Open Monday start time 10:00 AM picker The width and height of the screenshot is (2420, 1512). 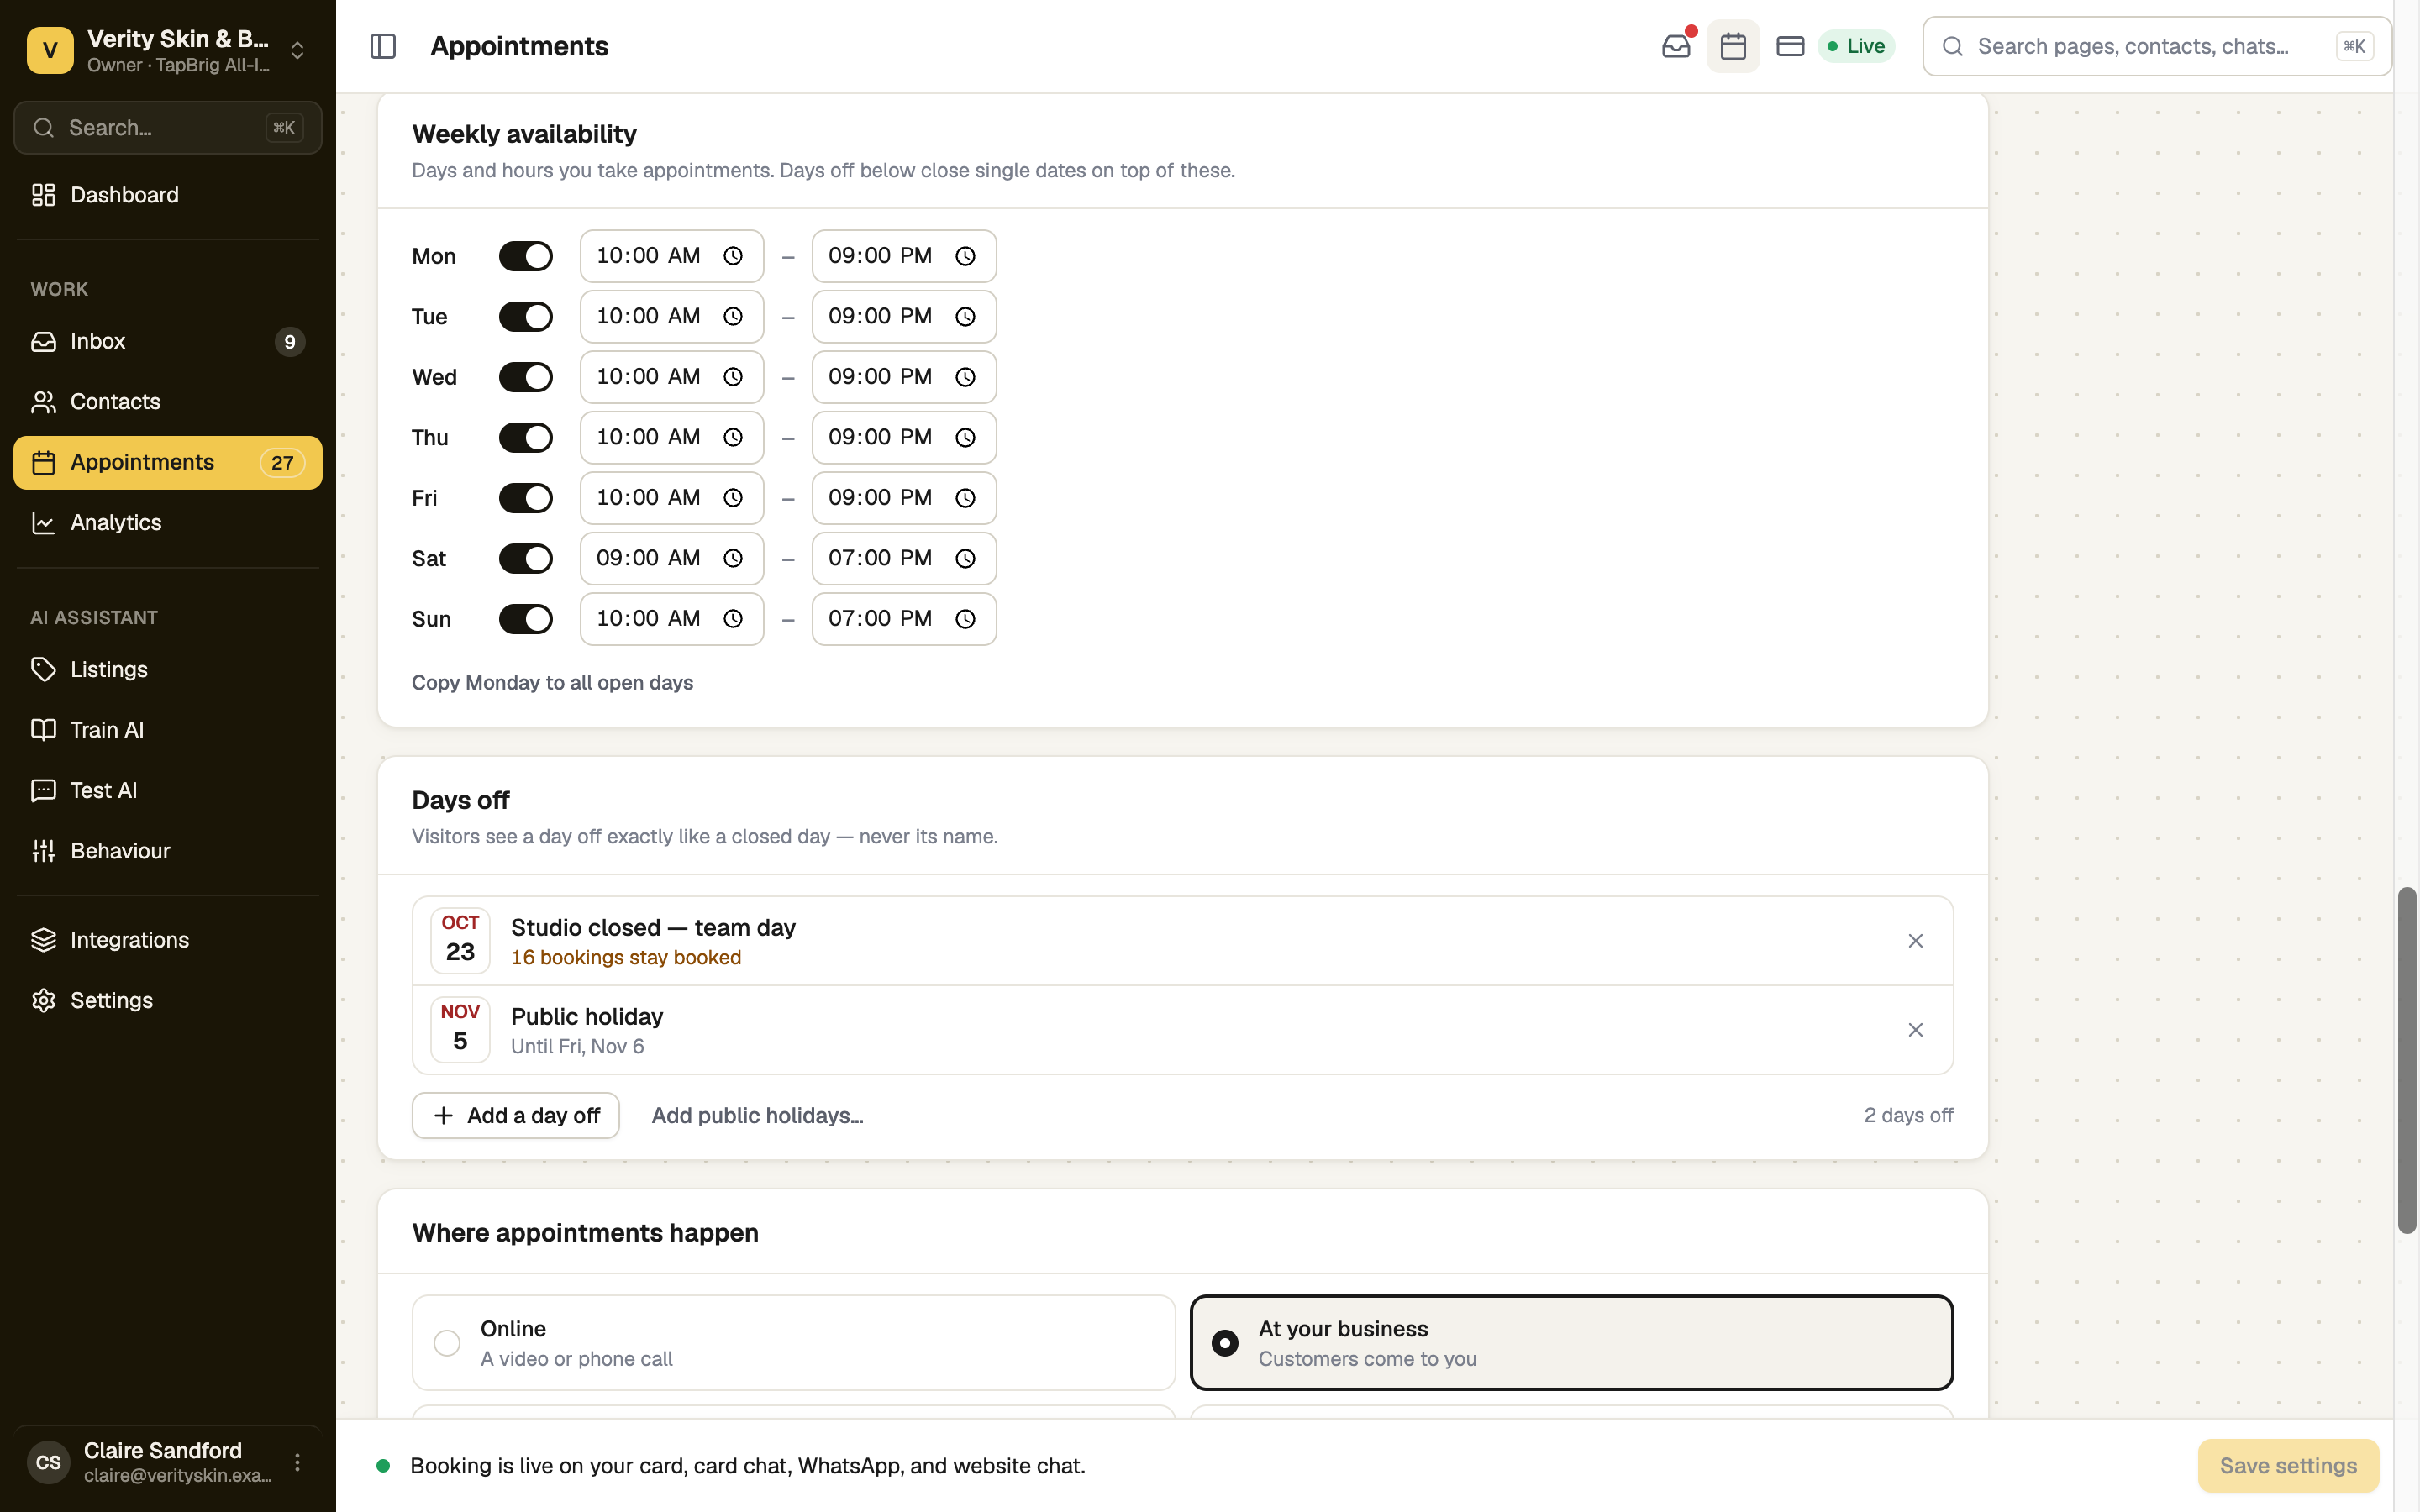[671, 256]
